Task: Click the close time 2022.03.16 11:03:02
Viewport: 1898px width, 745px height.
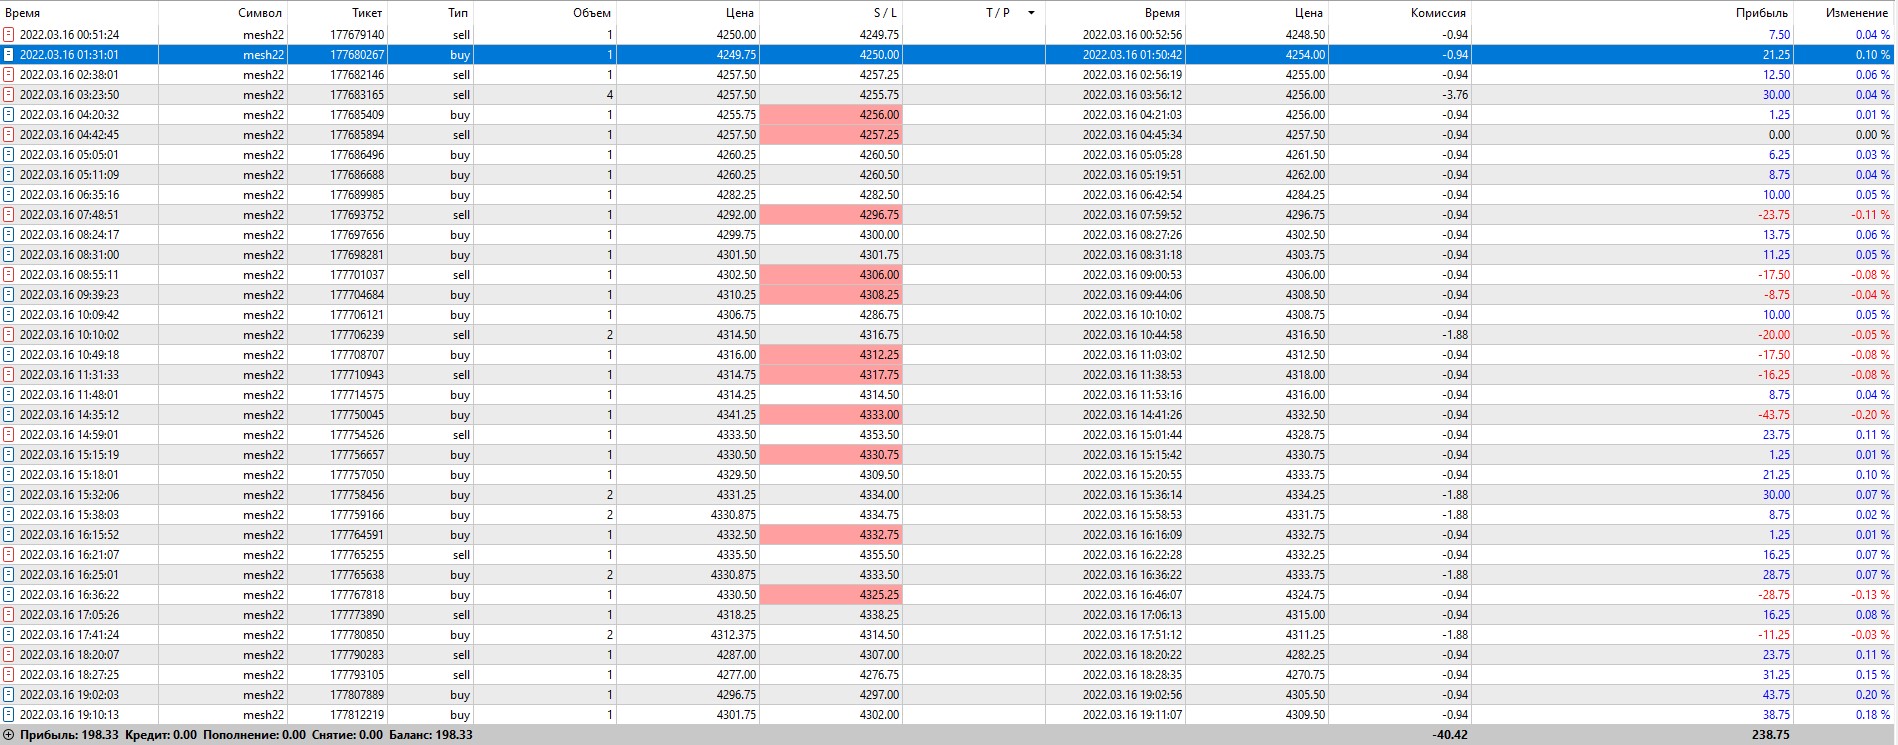Action: click(1132, 355)
